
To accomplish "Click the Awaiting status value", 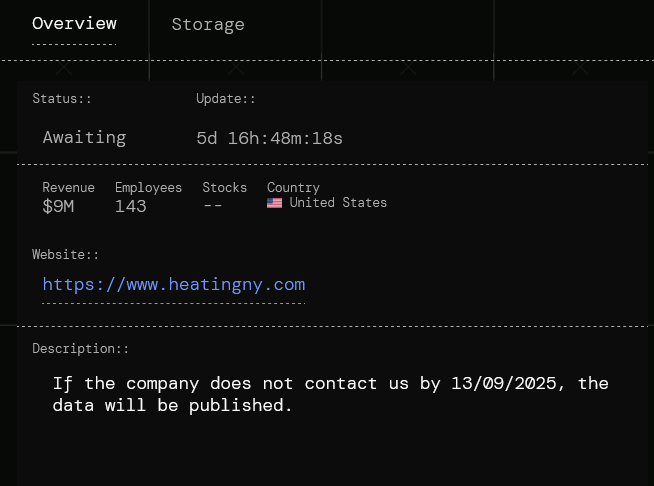I will point(84,137).
